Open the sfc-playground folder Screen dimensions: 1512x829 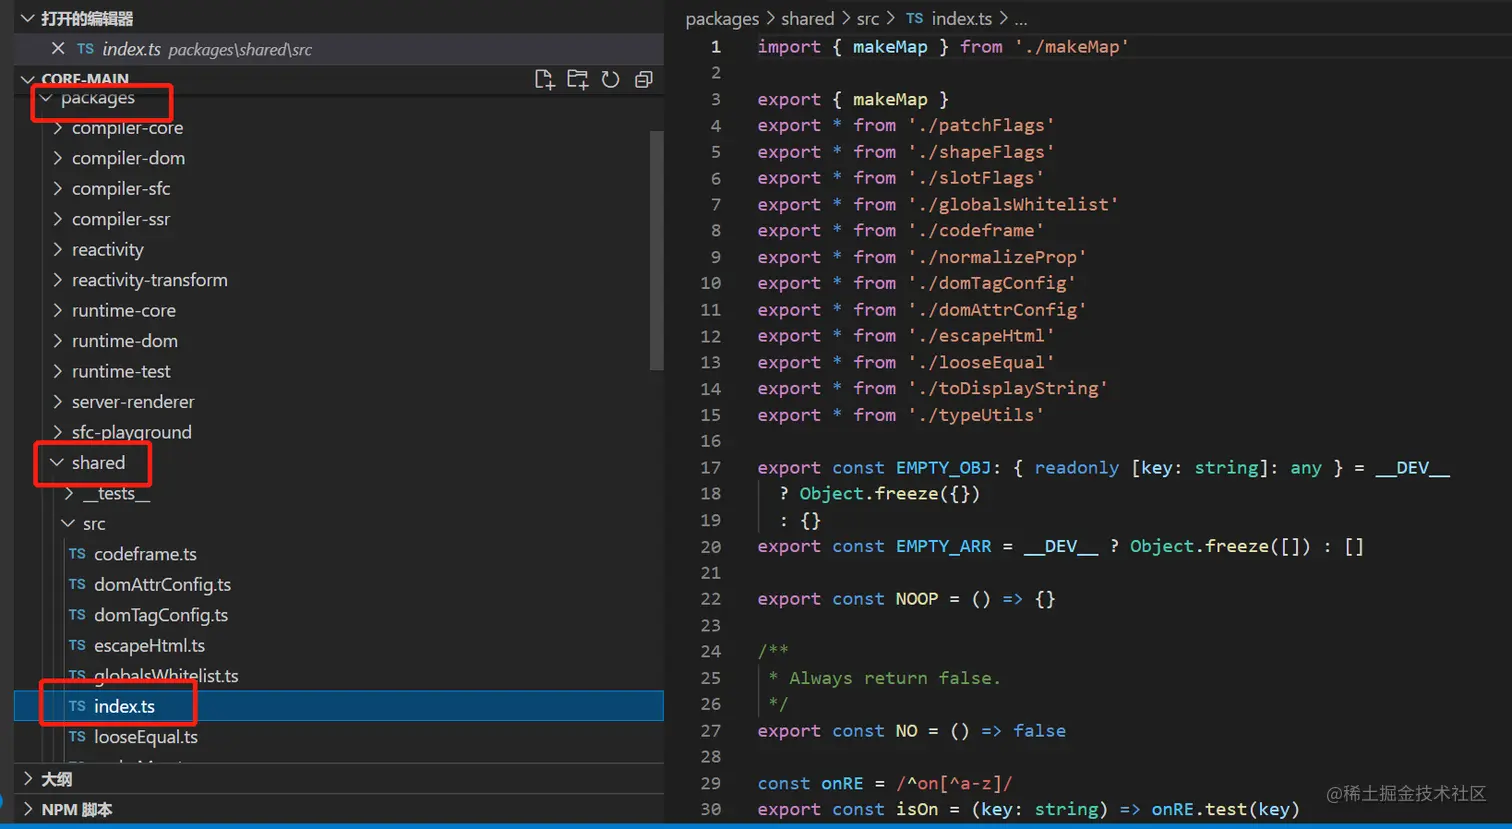click(132, 432)
